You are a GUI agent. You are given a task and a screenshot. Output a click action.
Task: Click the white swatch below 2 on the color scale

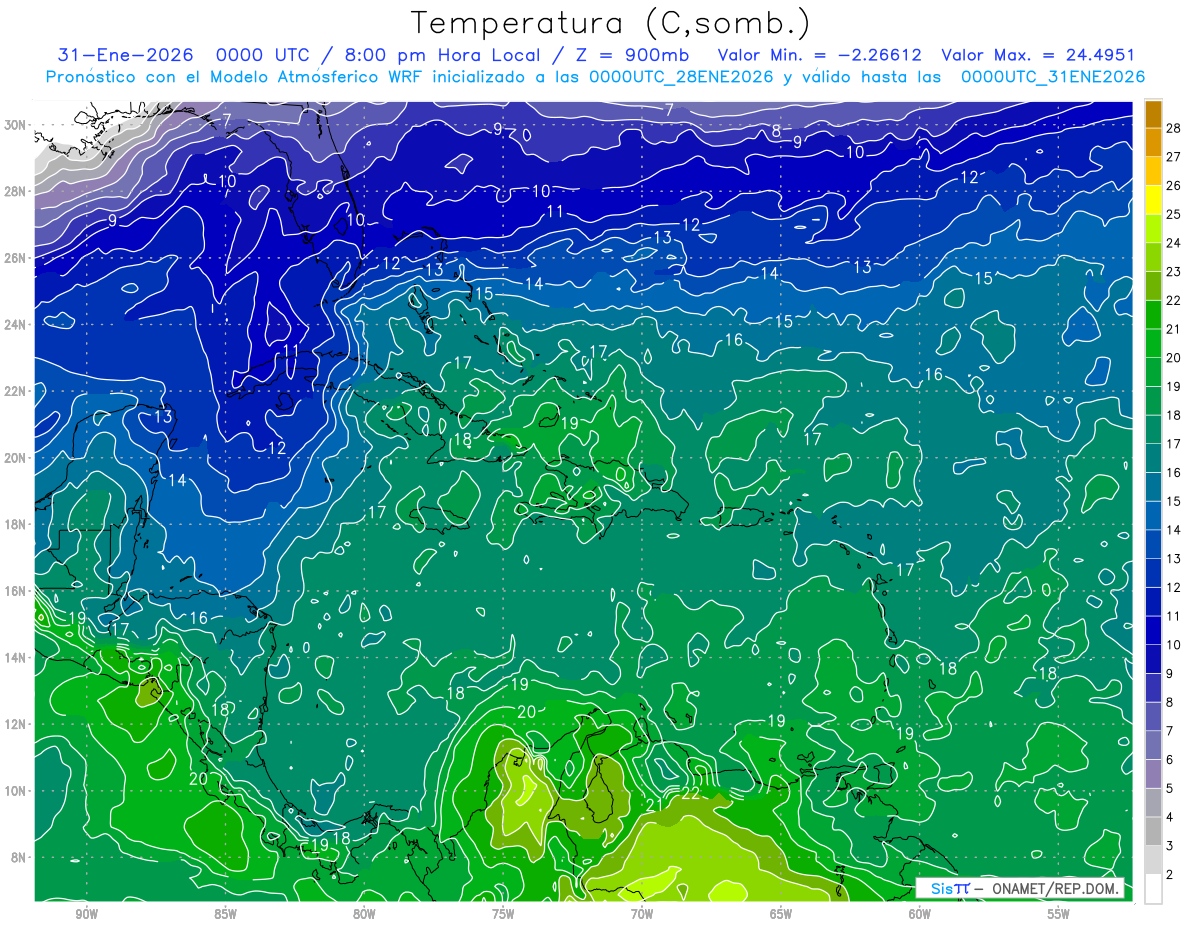1153,888
